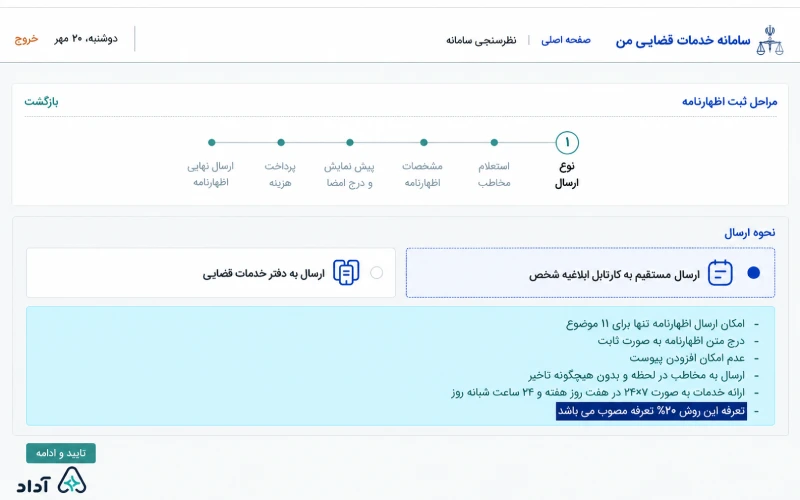
Task: Click label ارسال به دفتر خدمات قضایی
Action: coord(263,273)
